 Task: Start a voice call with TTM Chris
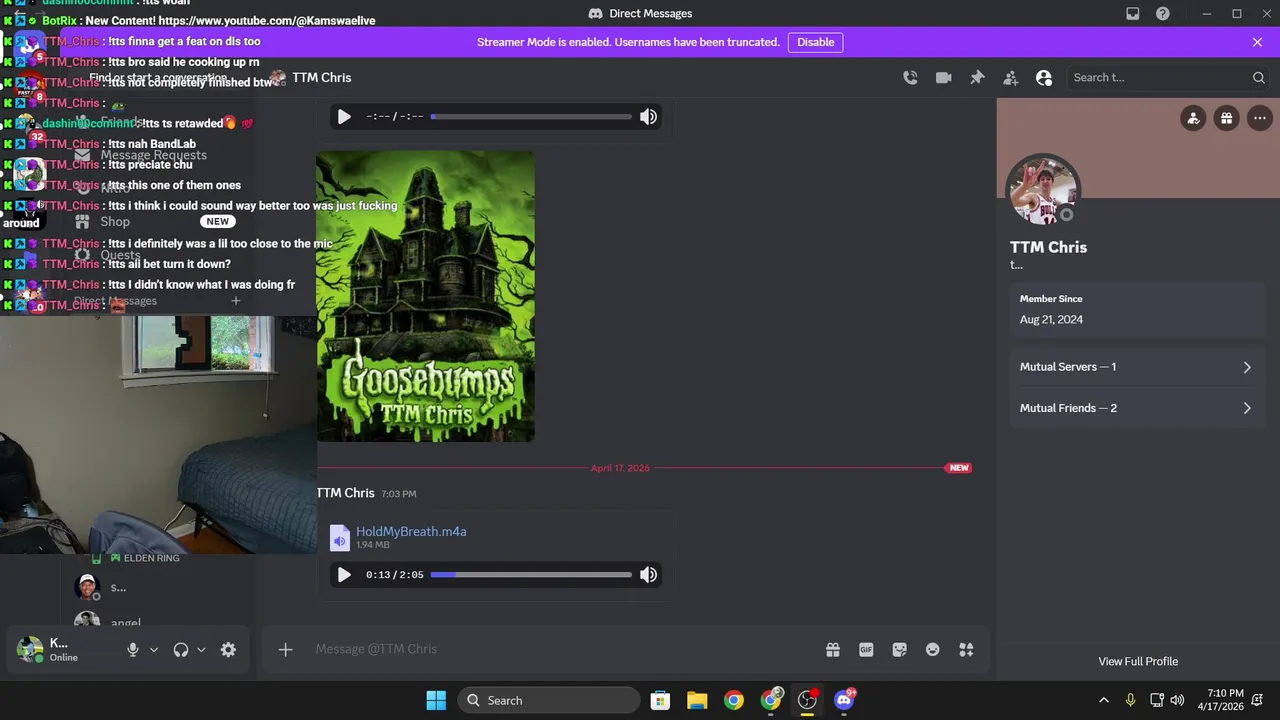910,77
